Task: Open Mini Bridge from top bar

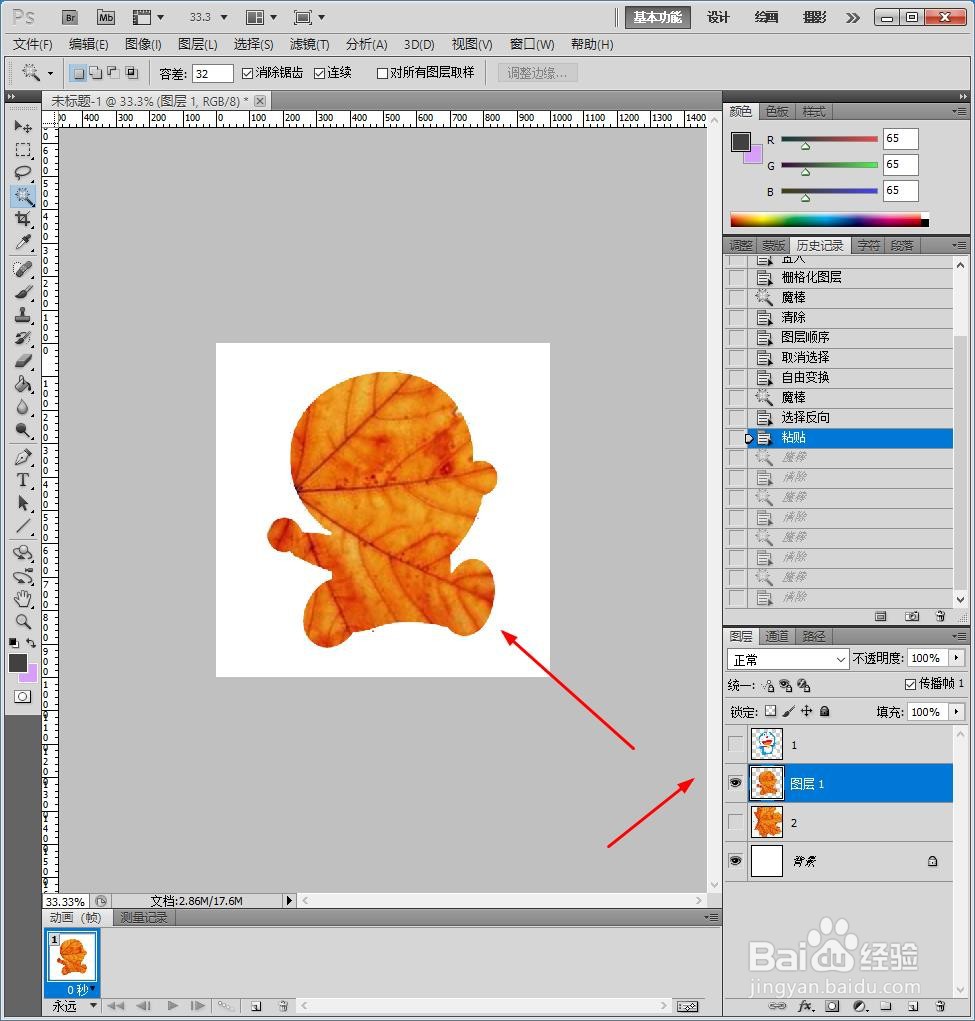Action: coord(106,18)
